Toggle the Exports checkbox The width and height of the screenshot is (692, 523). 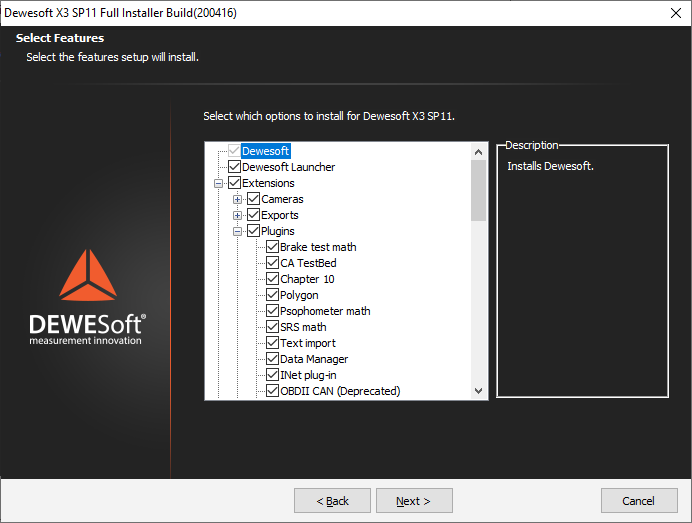click(x=253, y=215)
